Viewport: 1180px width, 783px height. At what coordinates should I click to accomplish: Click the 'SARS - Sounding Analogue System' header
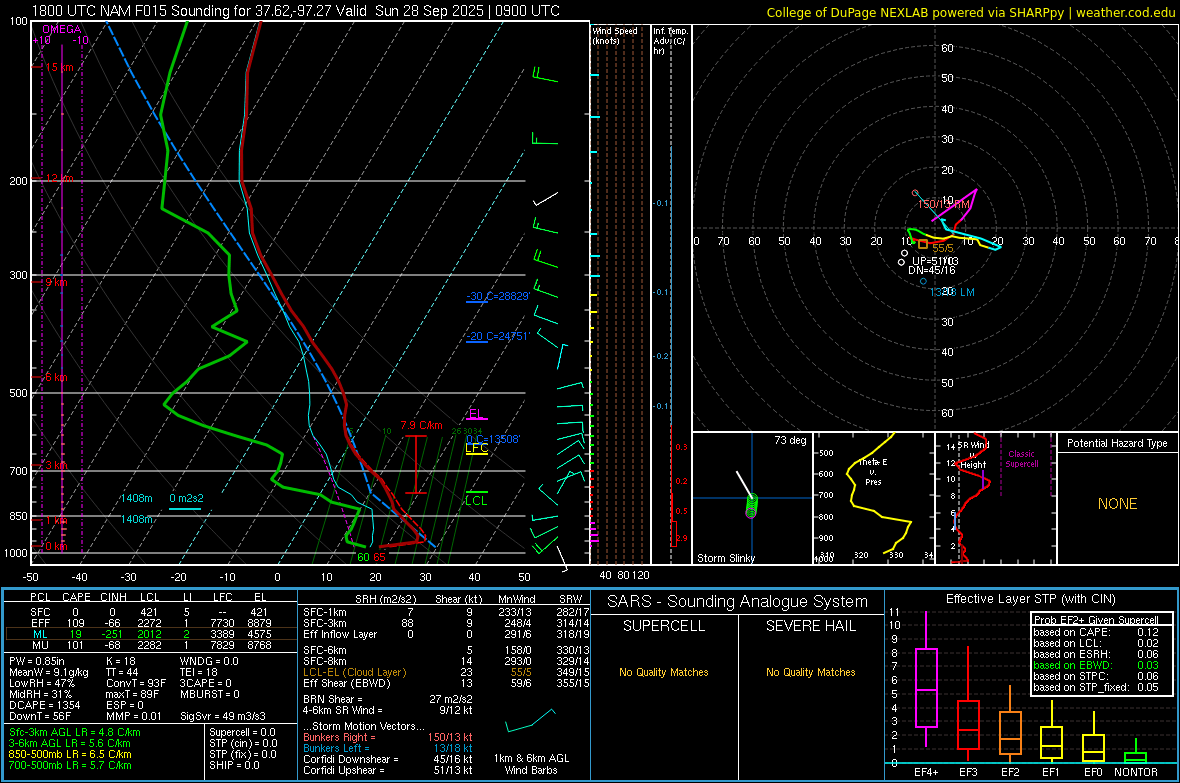point(738,602)
